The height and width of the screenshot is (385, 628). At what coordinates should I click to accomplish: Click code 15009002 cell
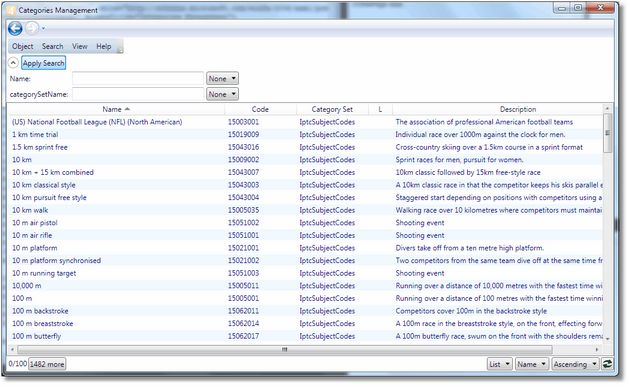coord(243,160)
